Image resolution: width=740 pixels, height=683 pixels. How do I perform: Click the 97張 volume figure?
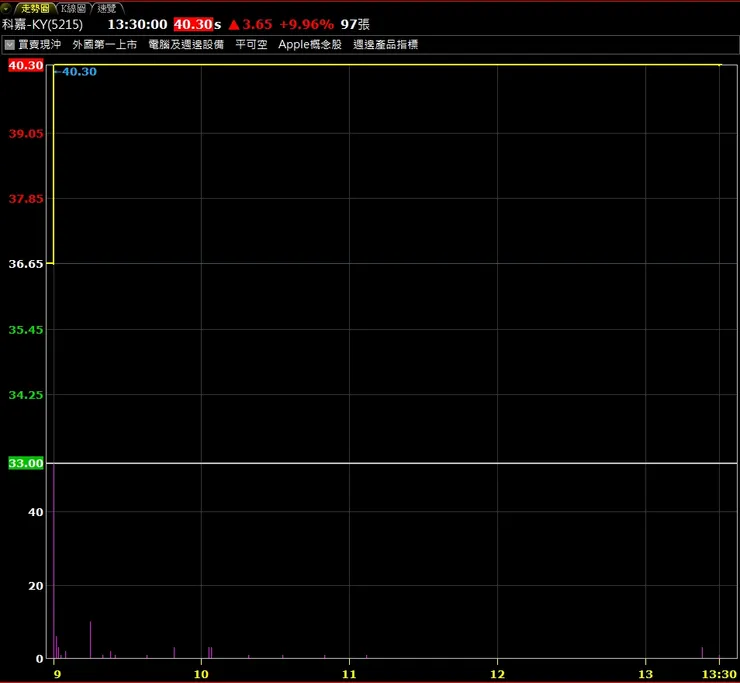[355, 25]
